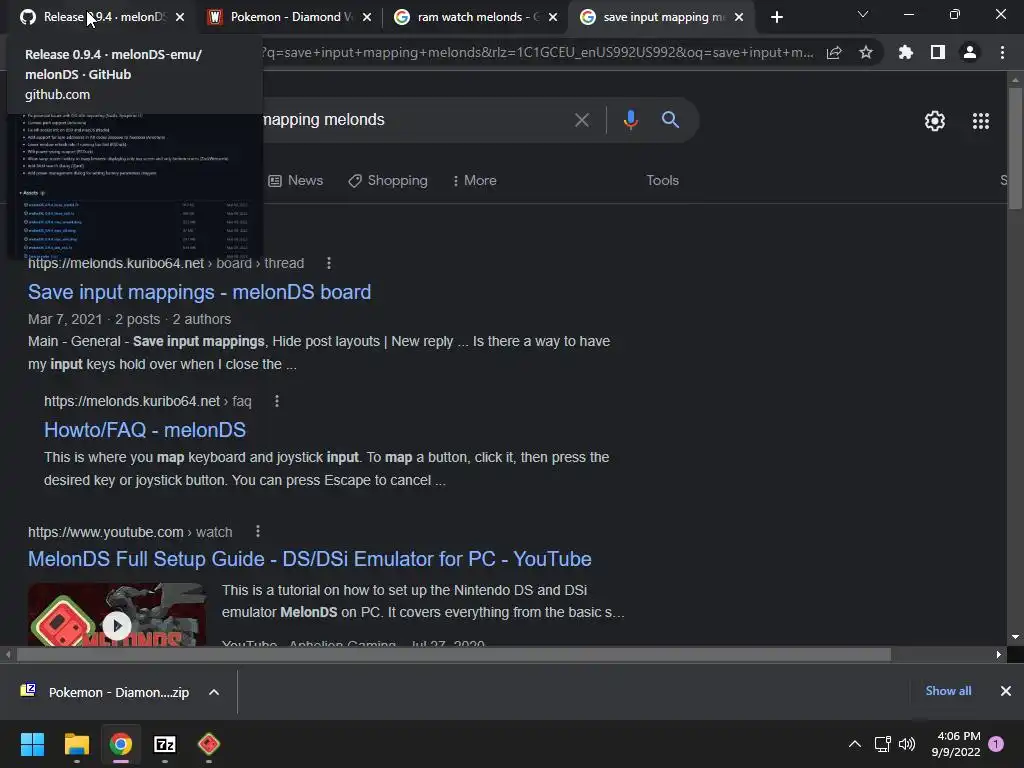Open the notification center badge

pyautogui.click(x=996, y=744)
